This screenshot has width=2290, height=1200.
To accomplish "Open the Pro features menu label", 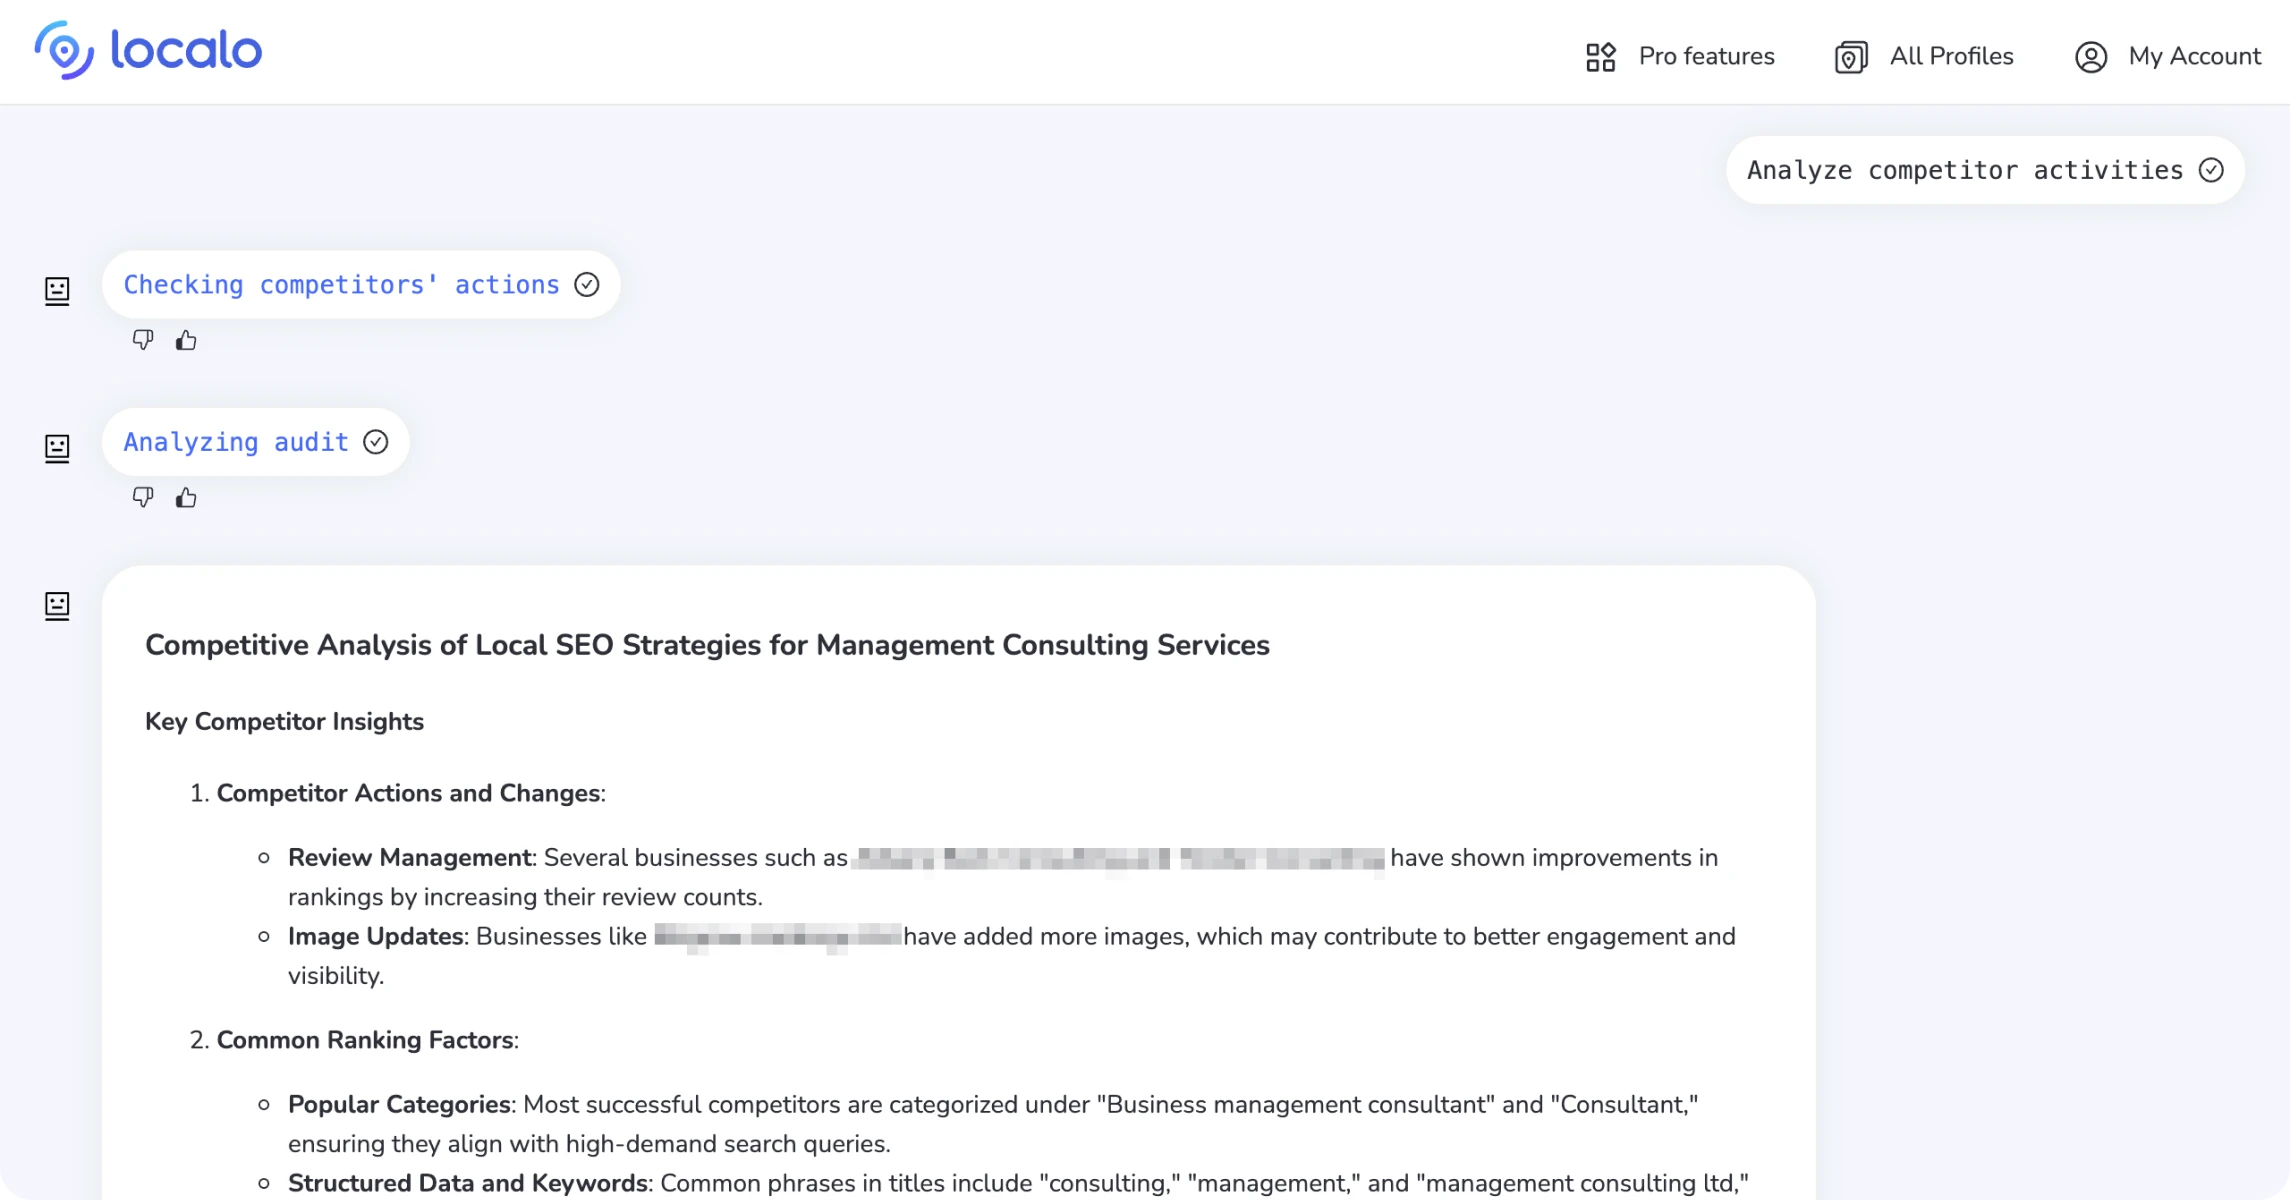I will tap(1706, 57).
